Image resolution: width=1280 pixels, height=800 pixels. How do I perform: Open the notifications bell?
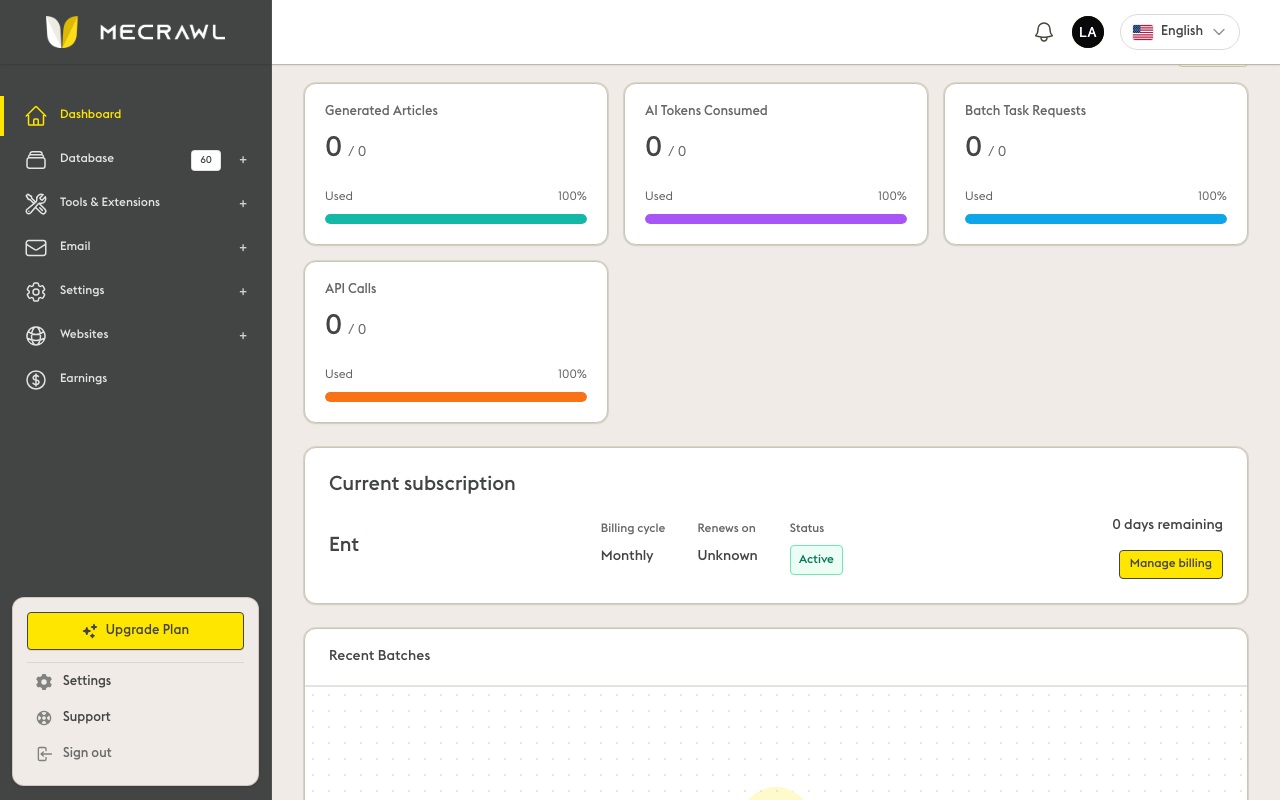(x=1044, y=32)
